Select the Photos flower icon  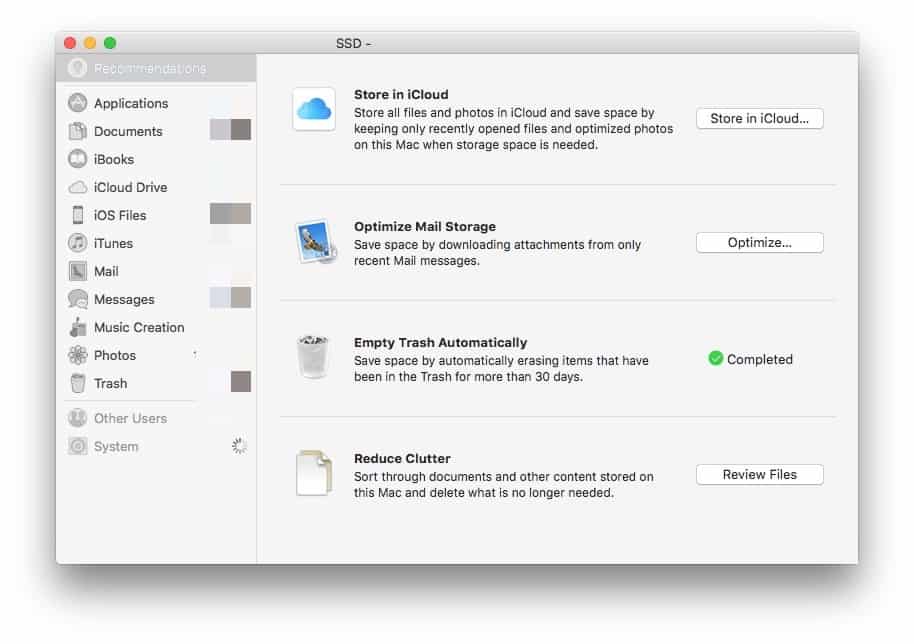pyautogui.click(x=77, y=355)
